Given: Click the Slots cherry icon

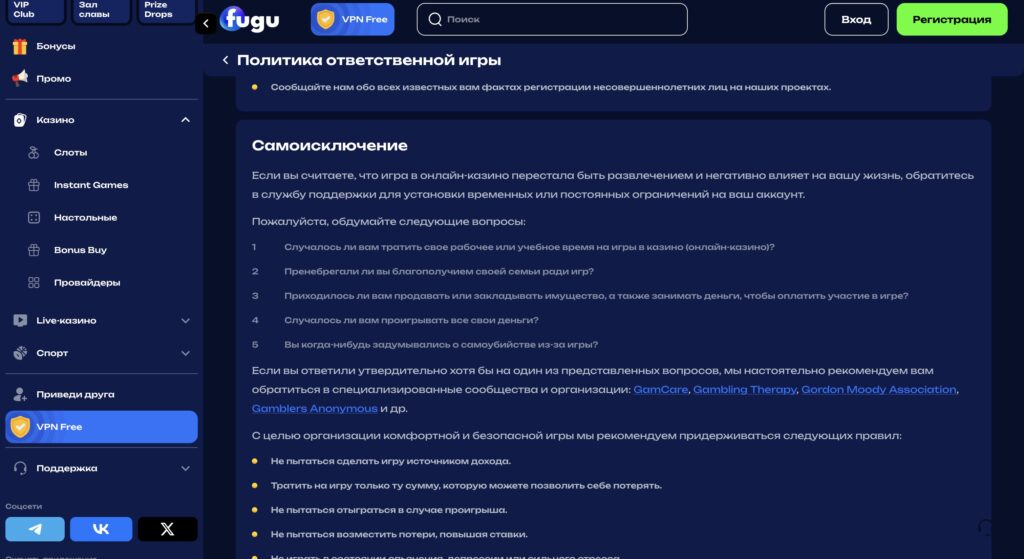Looking at the screenshot, I should [34, 152].
